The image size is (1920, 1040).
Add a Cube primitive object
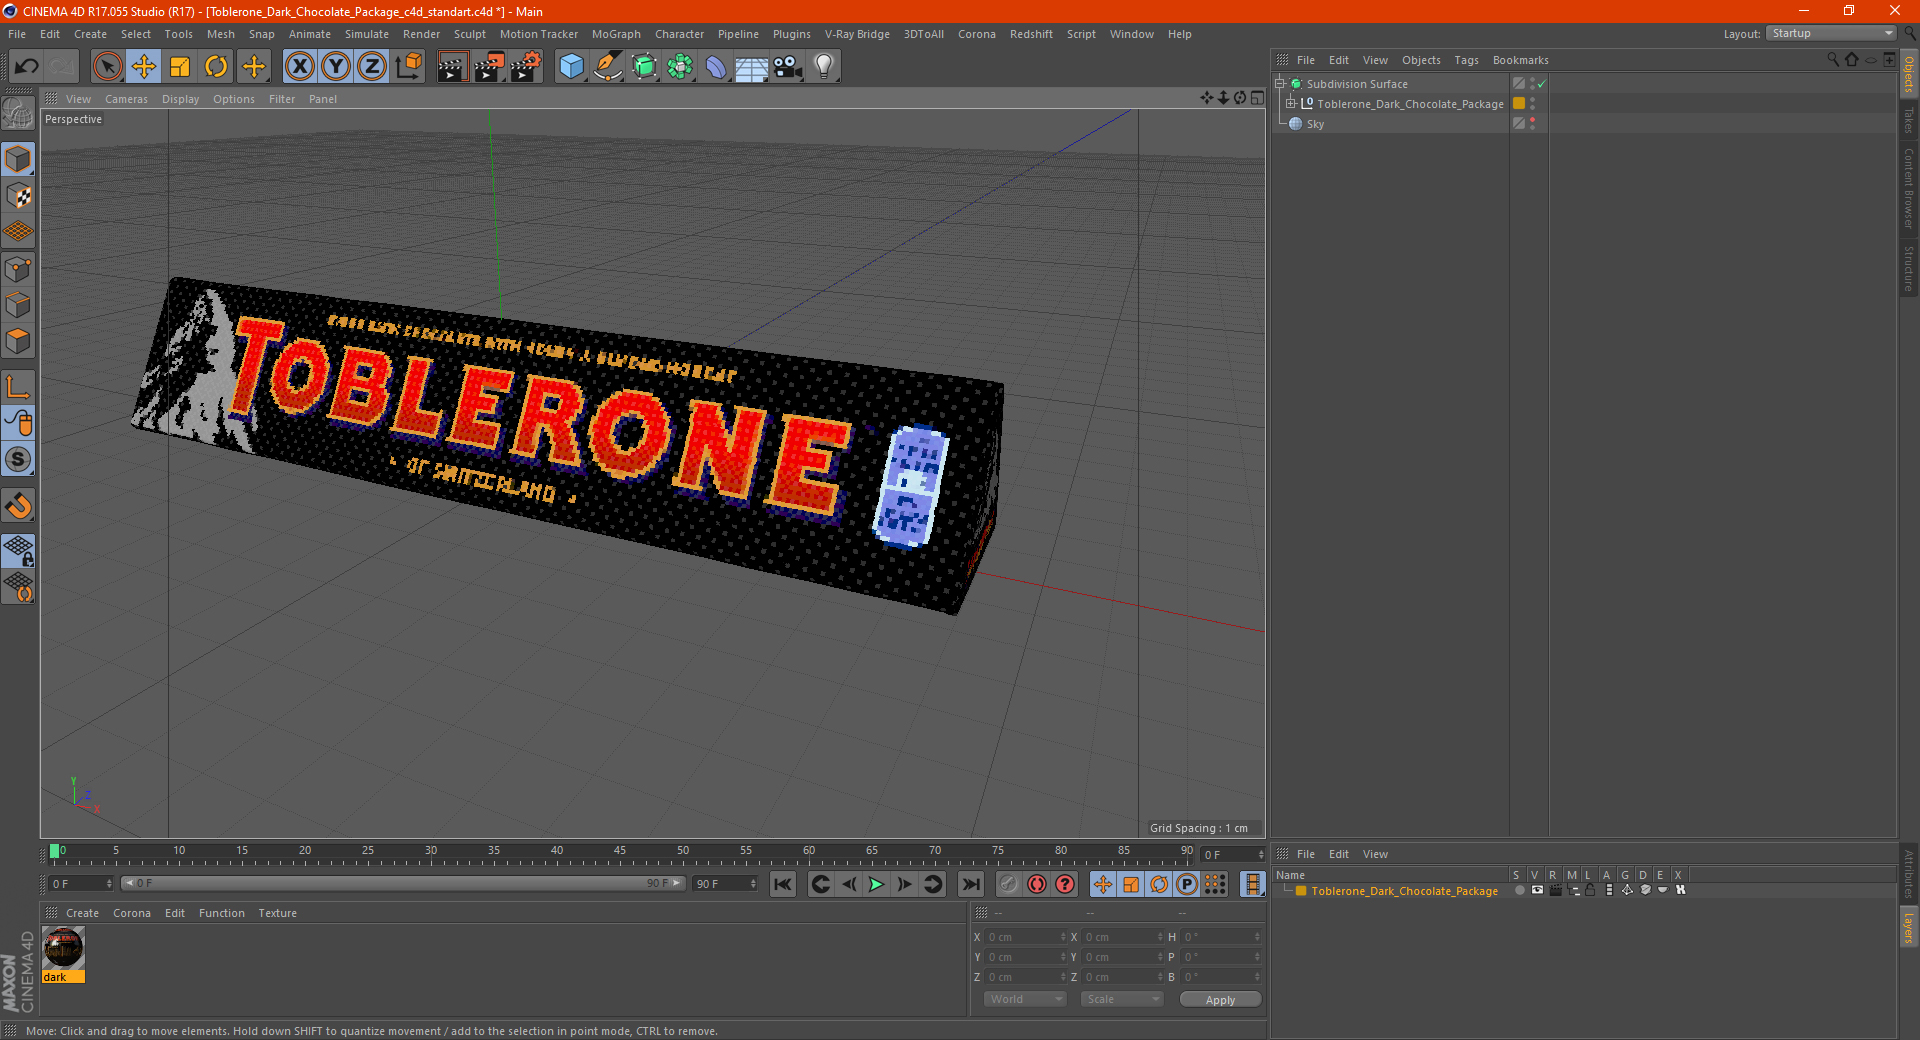571,67
